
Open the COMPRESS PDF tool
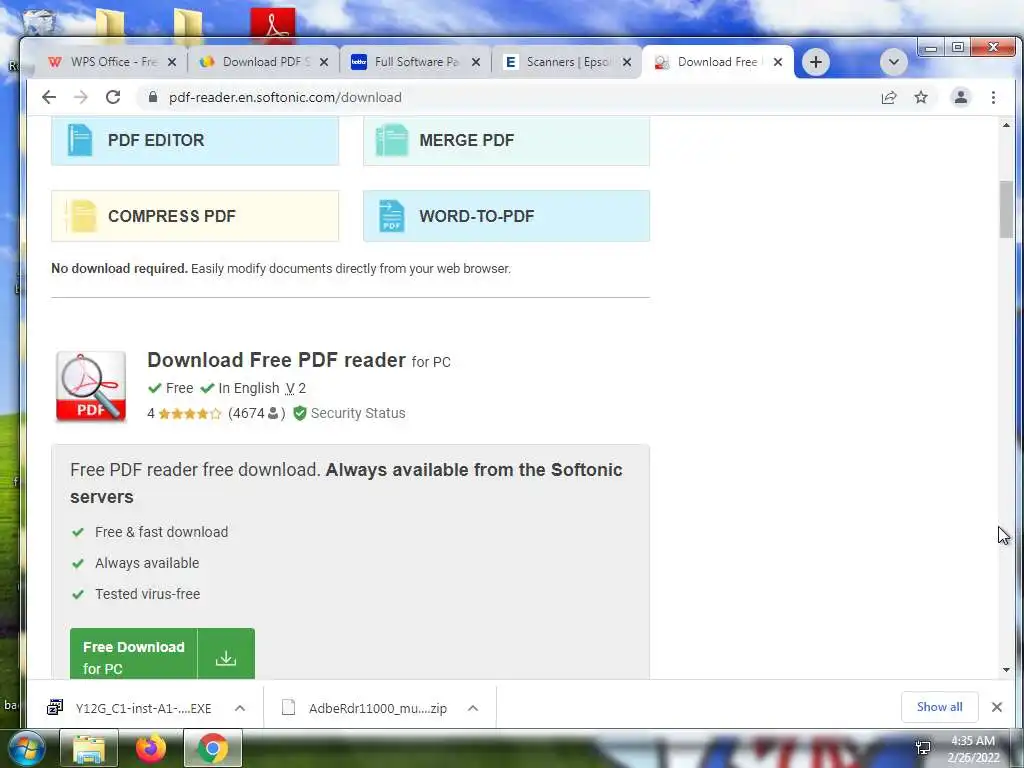195,216
